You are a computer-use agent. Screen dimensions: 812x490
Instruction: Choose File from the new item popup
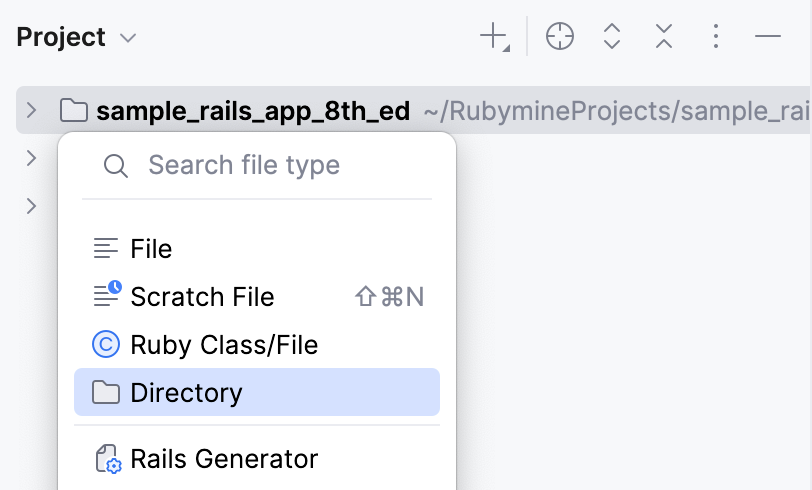point(152,249)
